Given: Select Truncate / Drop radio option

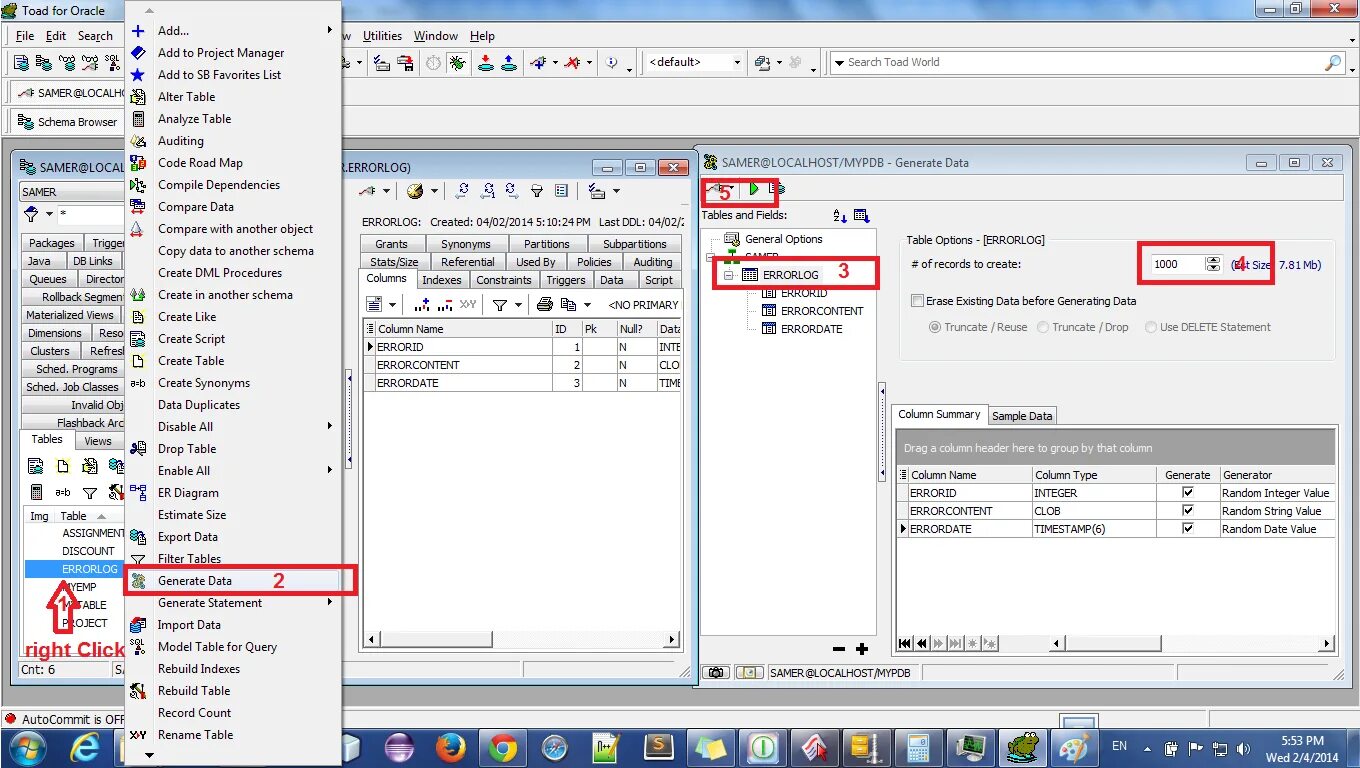Looking at the screenshot, I should [1043, 327].
